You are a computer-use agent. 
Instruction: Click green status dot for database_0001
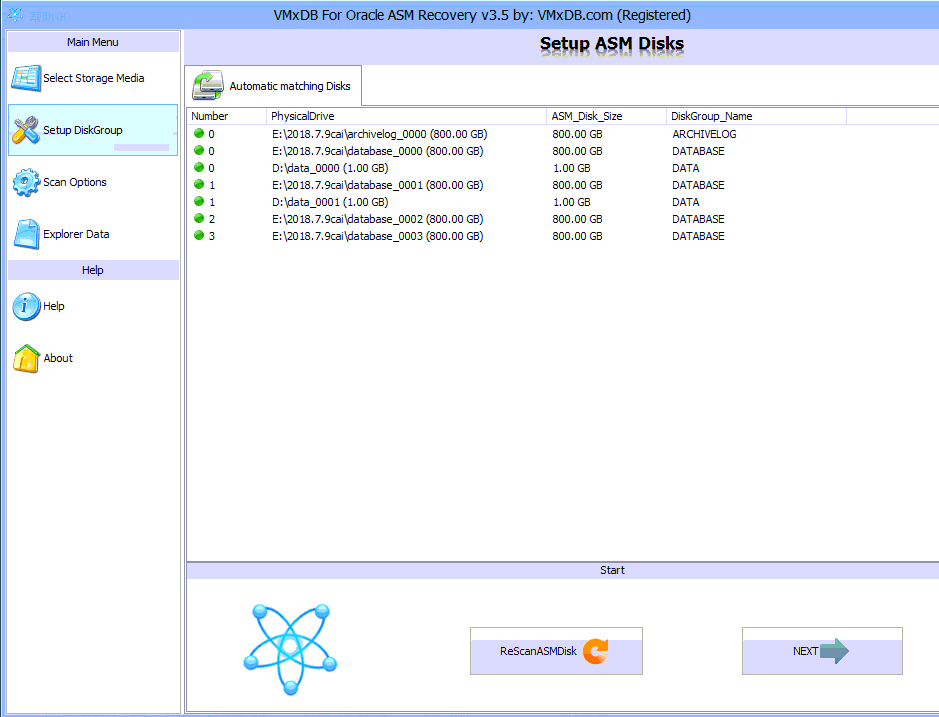[199, 184]
